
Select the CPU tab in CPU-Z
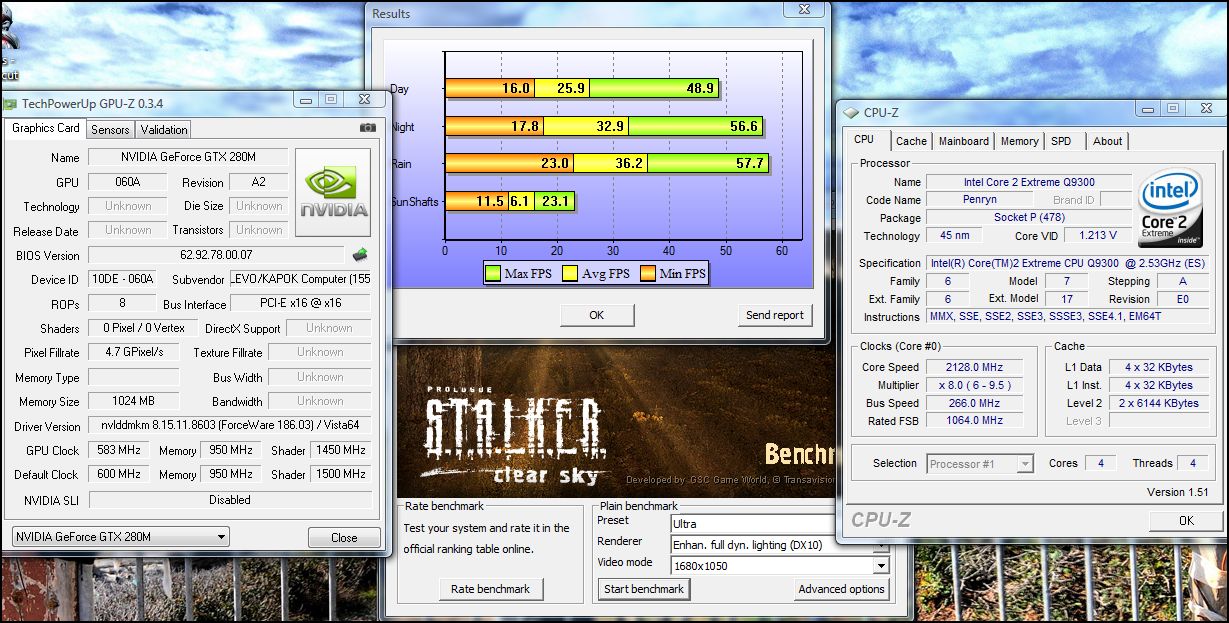pyautogui.click(x=864, y=140)
